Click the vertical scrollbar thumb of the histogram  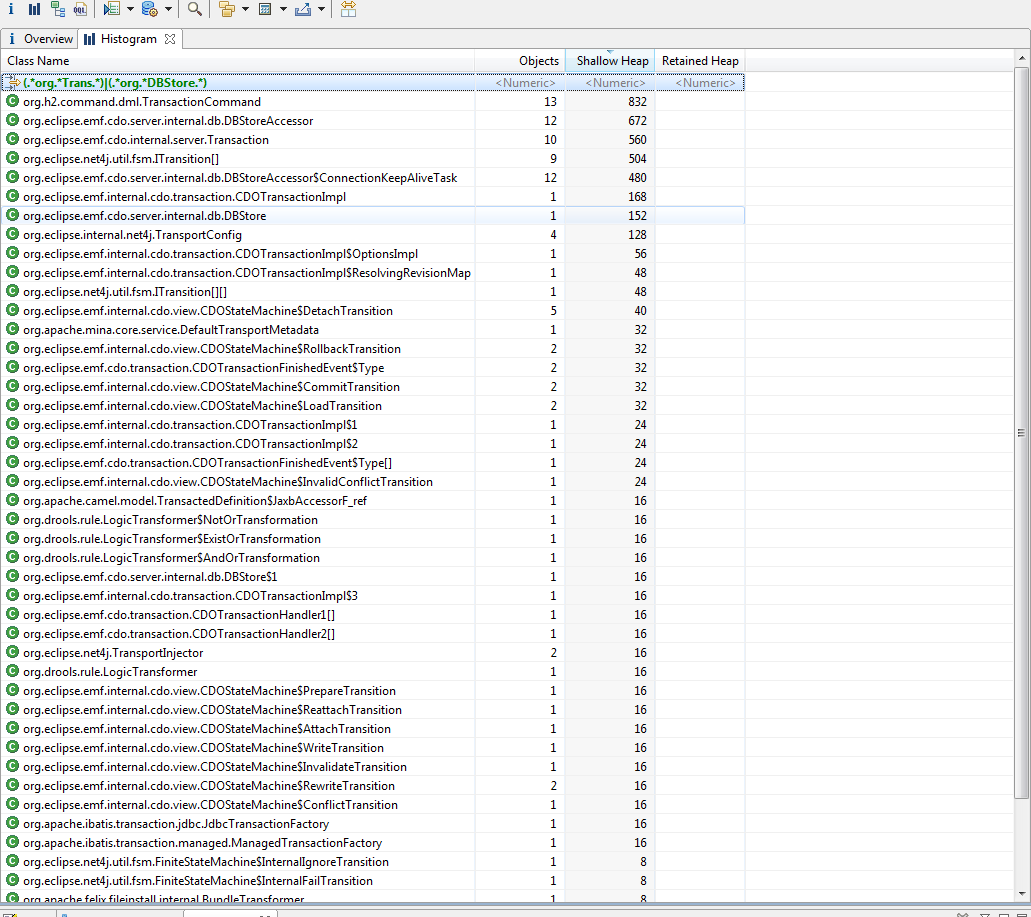[1022, 433]
